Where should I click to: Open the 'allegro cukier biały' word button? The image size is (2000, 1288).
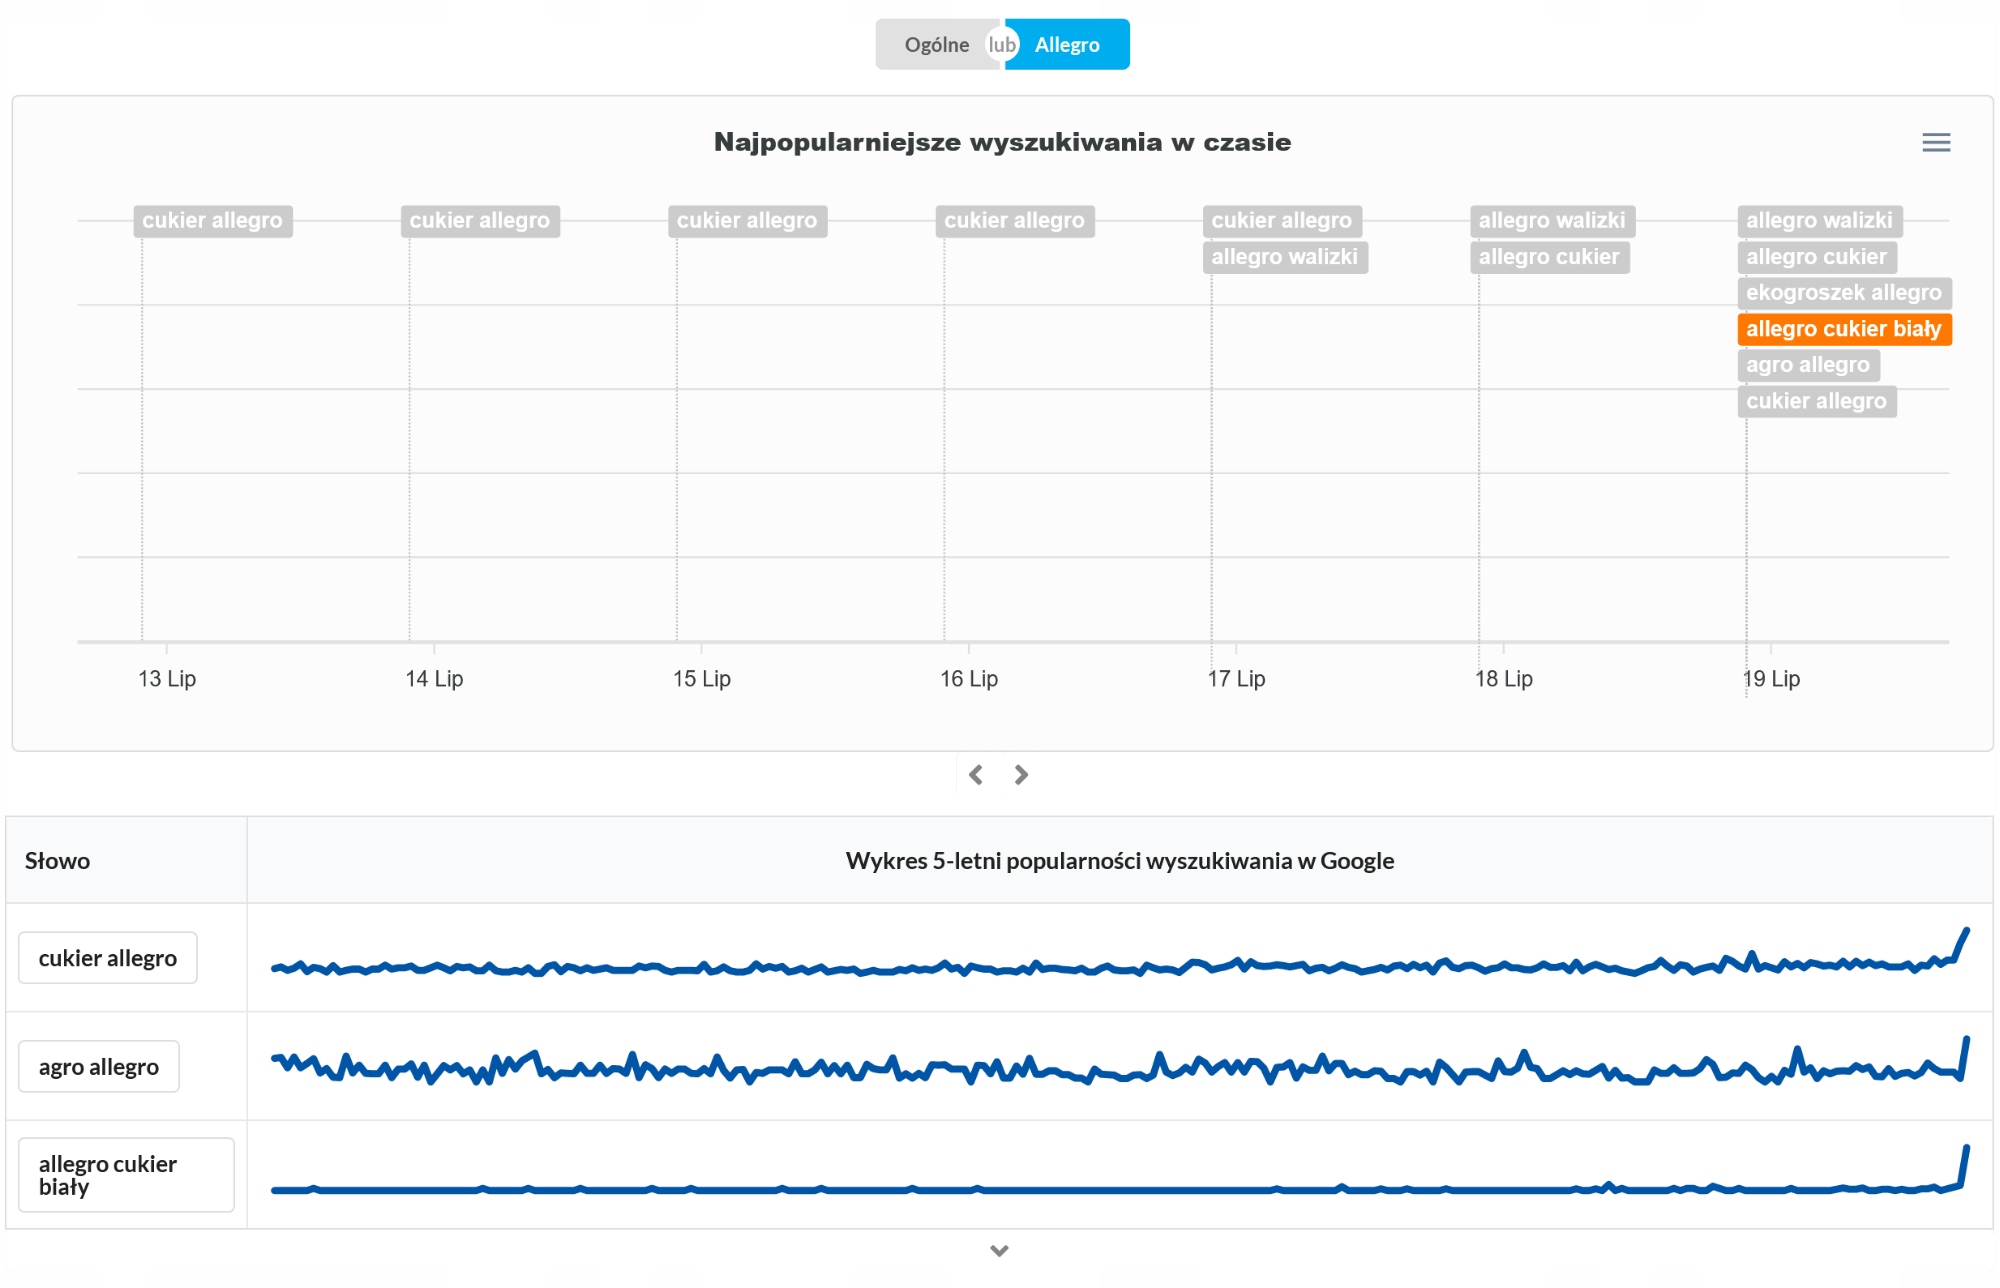point(126,1175)
